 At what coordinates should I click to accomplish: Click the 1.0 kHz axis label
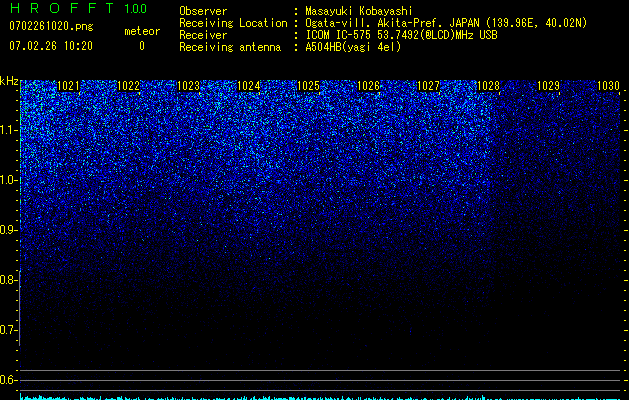pos(9,180)
